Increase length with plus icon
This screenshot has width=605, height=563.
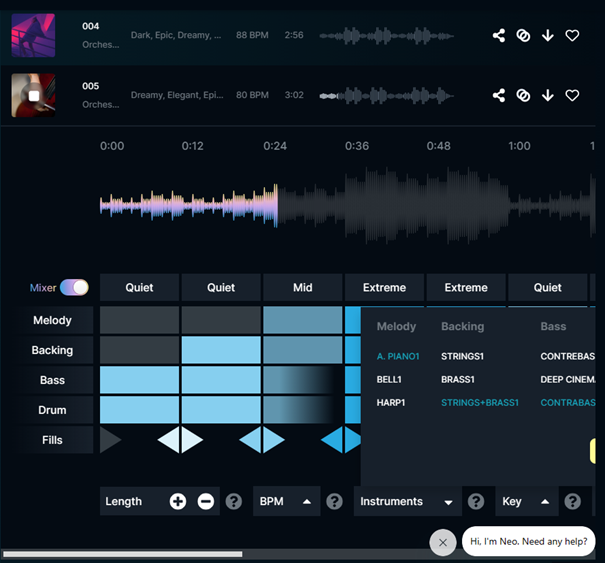click(x=178, y=502)
